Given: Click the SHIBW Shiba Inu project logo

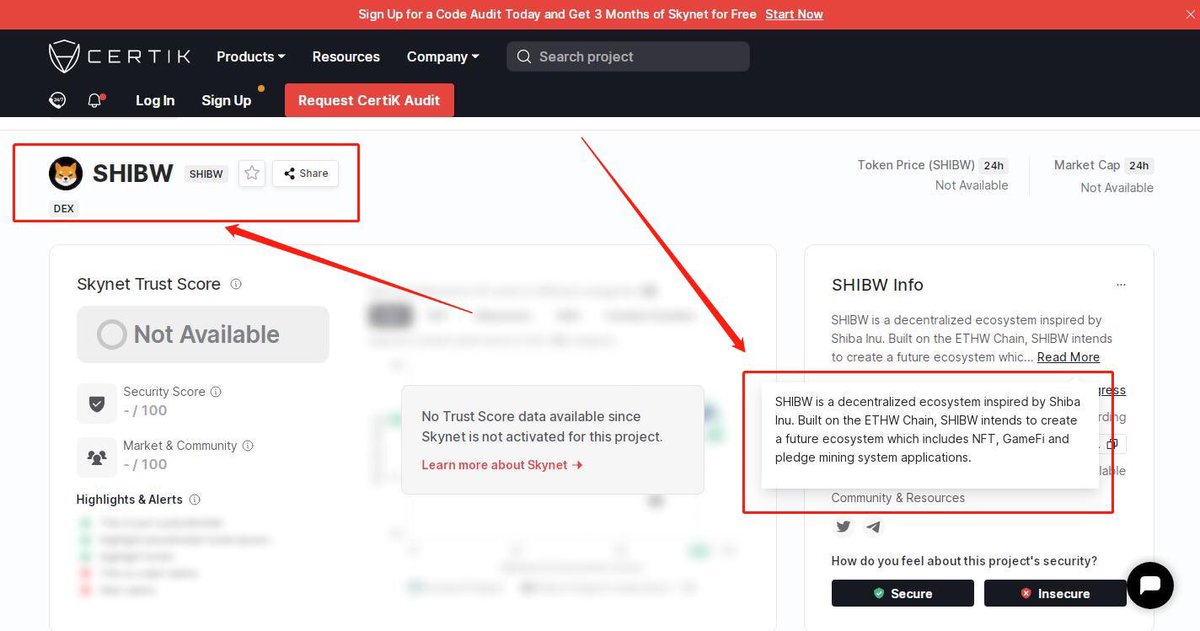Looking at the screenshot, I should (x=66, y=173).
